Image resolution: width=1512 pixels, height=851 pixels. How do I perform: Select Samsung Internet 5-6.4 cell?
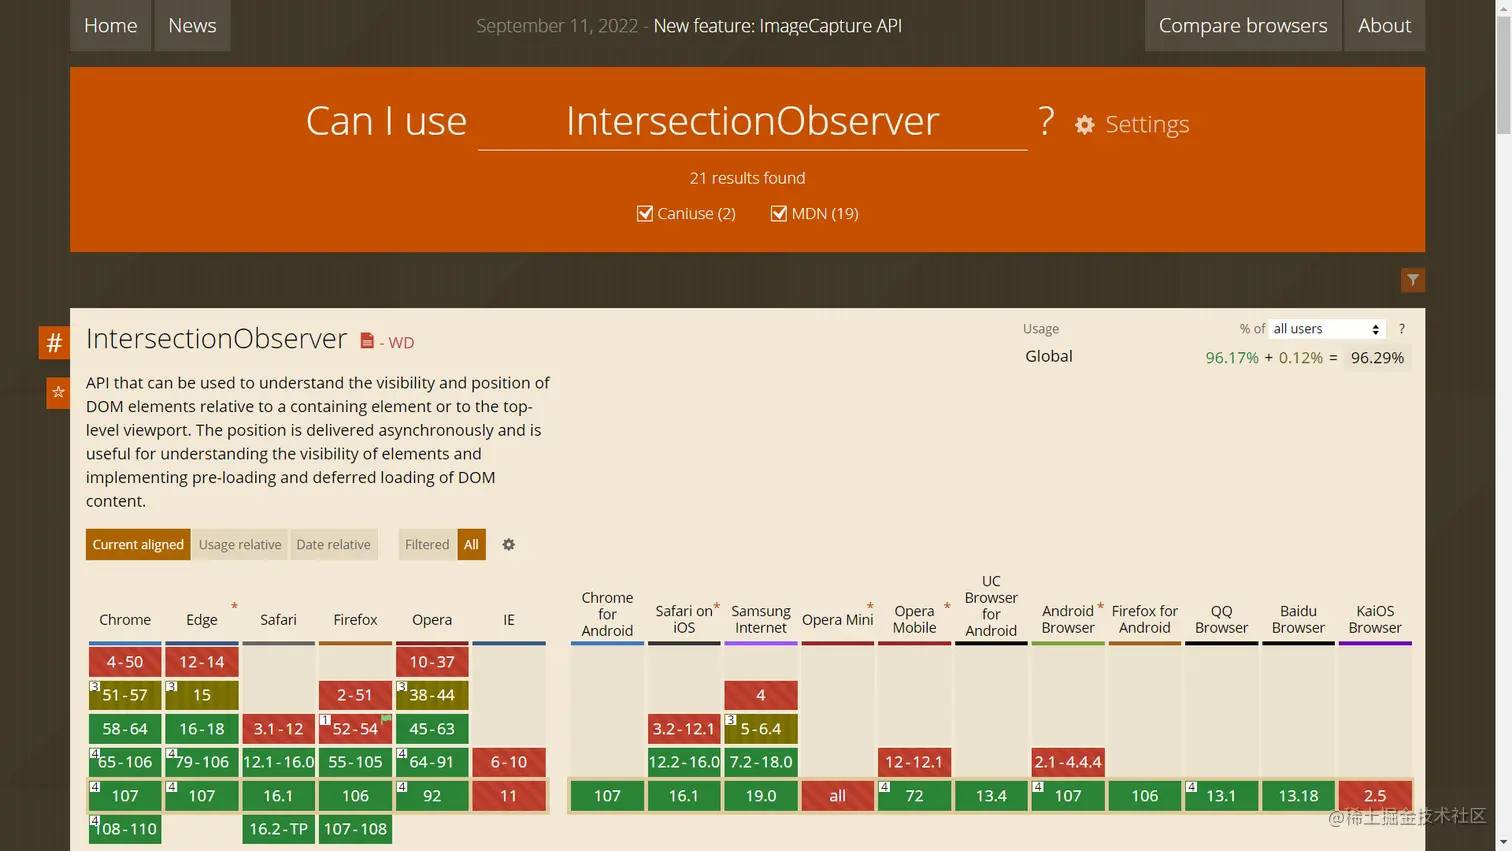[761, 729]
